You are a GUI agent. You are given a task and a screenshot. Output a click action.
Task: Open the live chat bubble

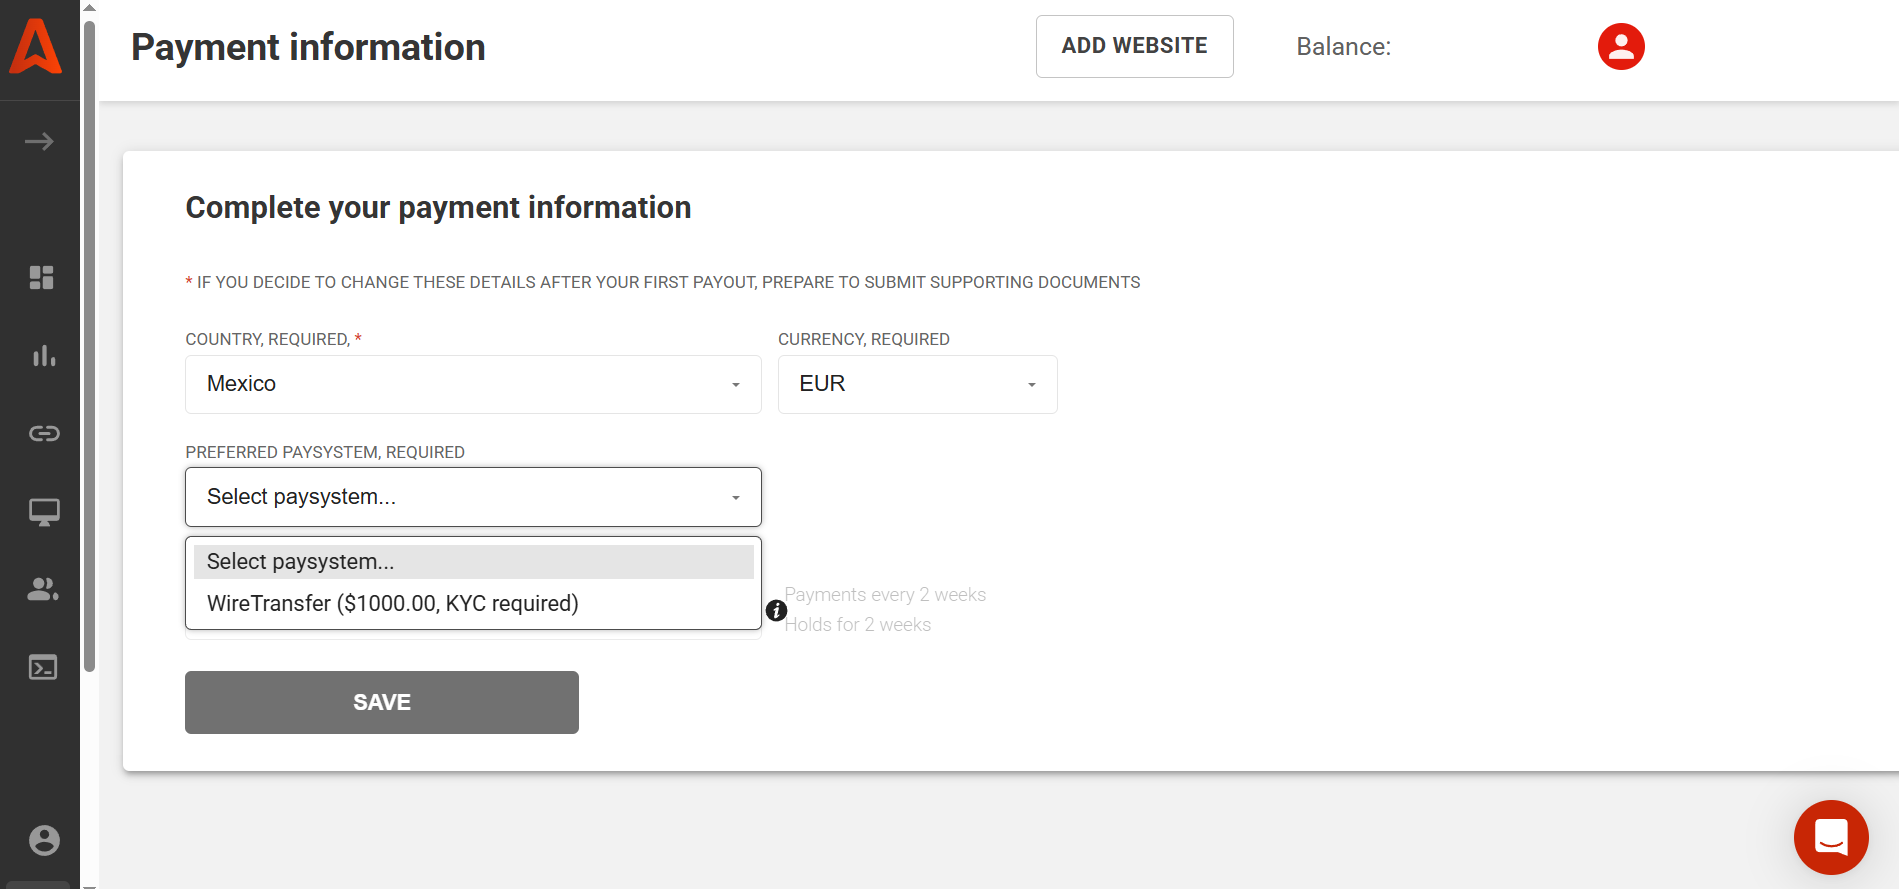(x=1831, y=837)
